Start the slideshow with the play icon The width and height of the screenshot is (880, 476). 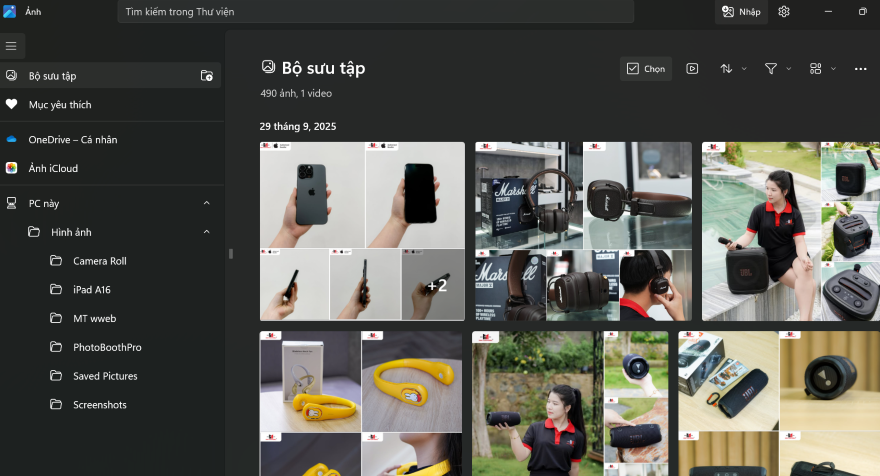click(692, 69)
